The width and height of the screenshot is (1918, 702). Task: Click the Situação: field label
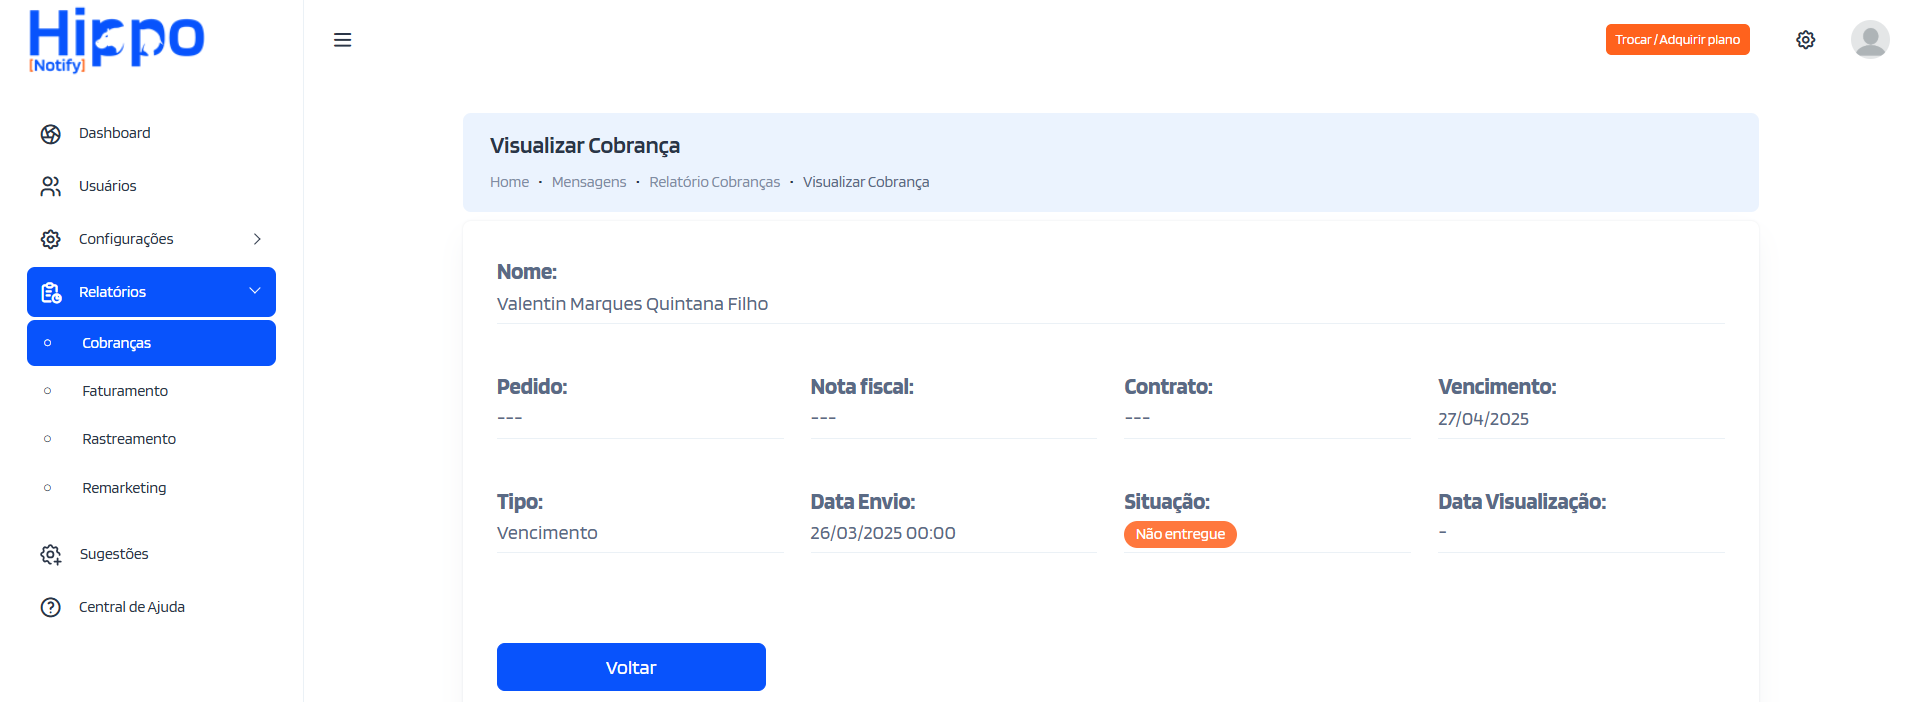1167,502
